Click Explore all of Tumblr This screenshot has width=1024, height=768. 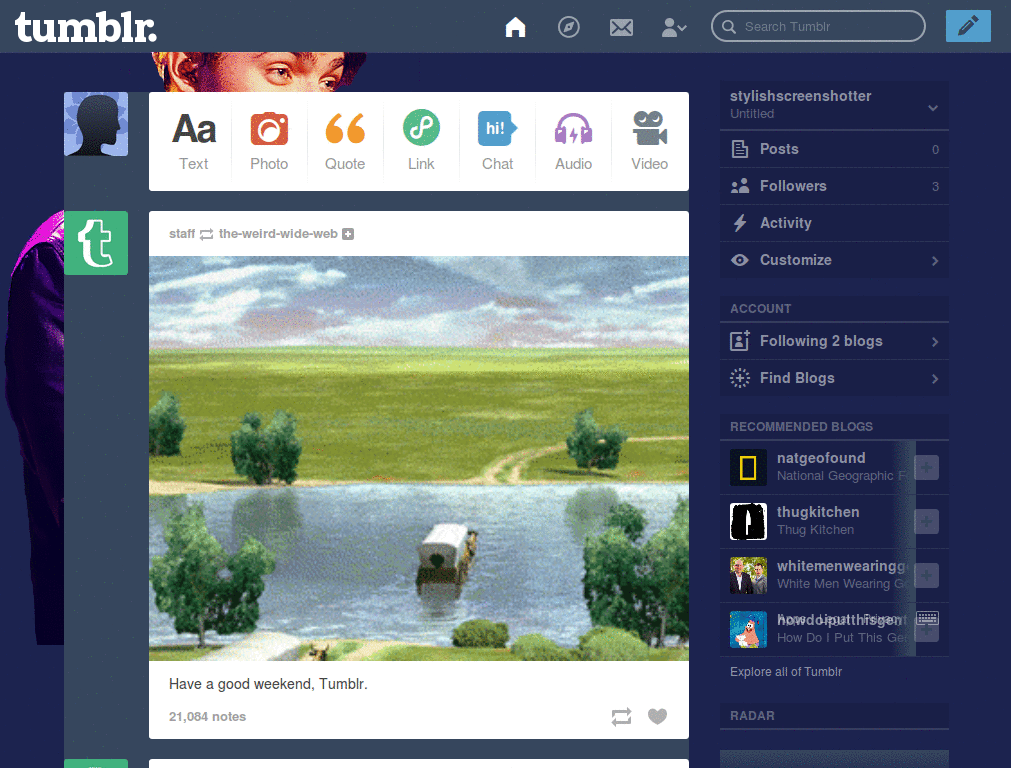[786, 671]
